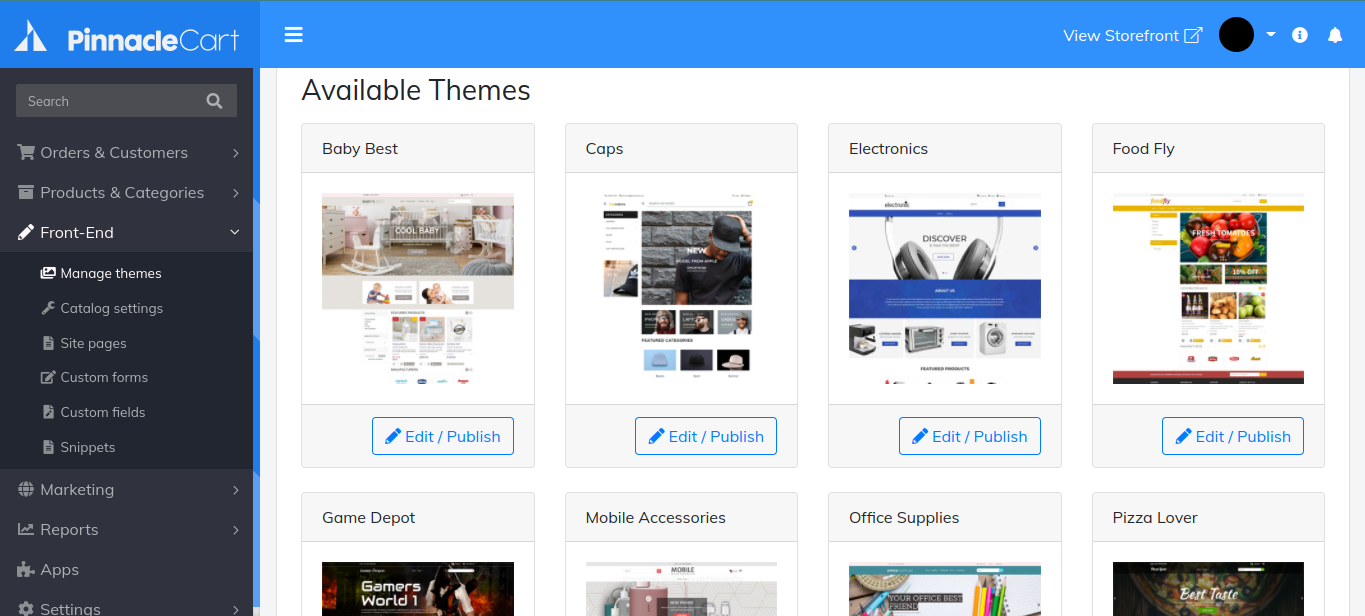Click the Front-End pencil icon

[x=26, y=232]
